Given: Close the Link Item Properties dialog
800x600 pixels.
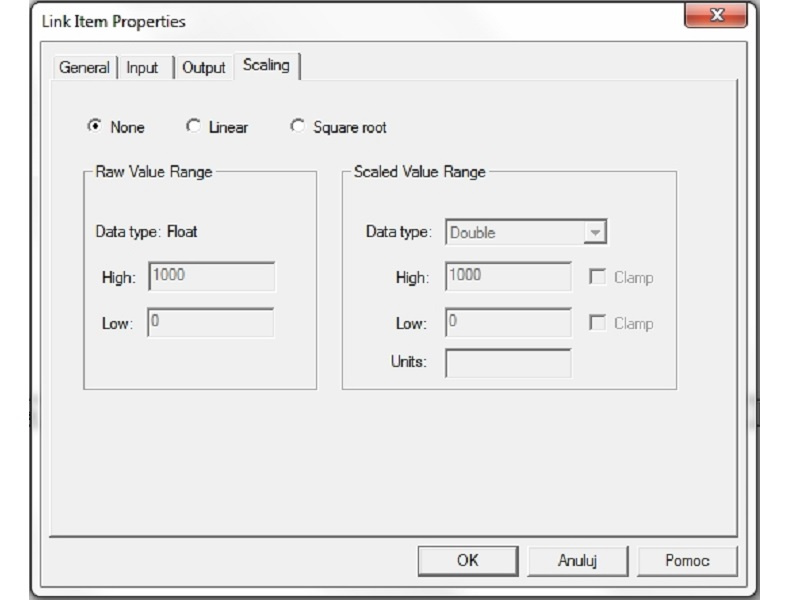Looking at the screenshot, I should pos(715,17).
